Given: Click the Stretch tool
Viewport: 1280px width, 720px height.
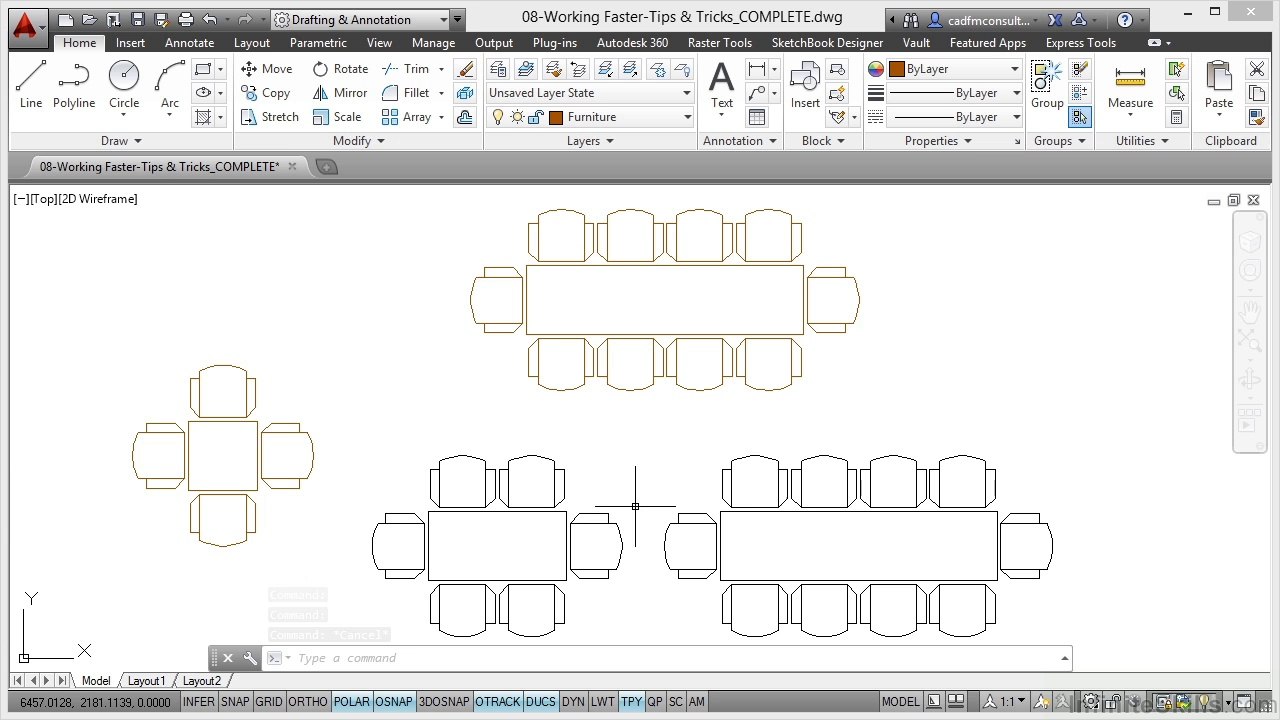Looking at the screenshot, I should (x=270, y=117).
